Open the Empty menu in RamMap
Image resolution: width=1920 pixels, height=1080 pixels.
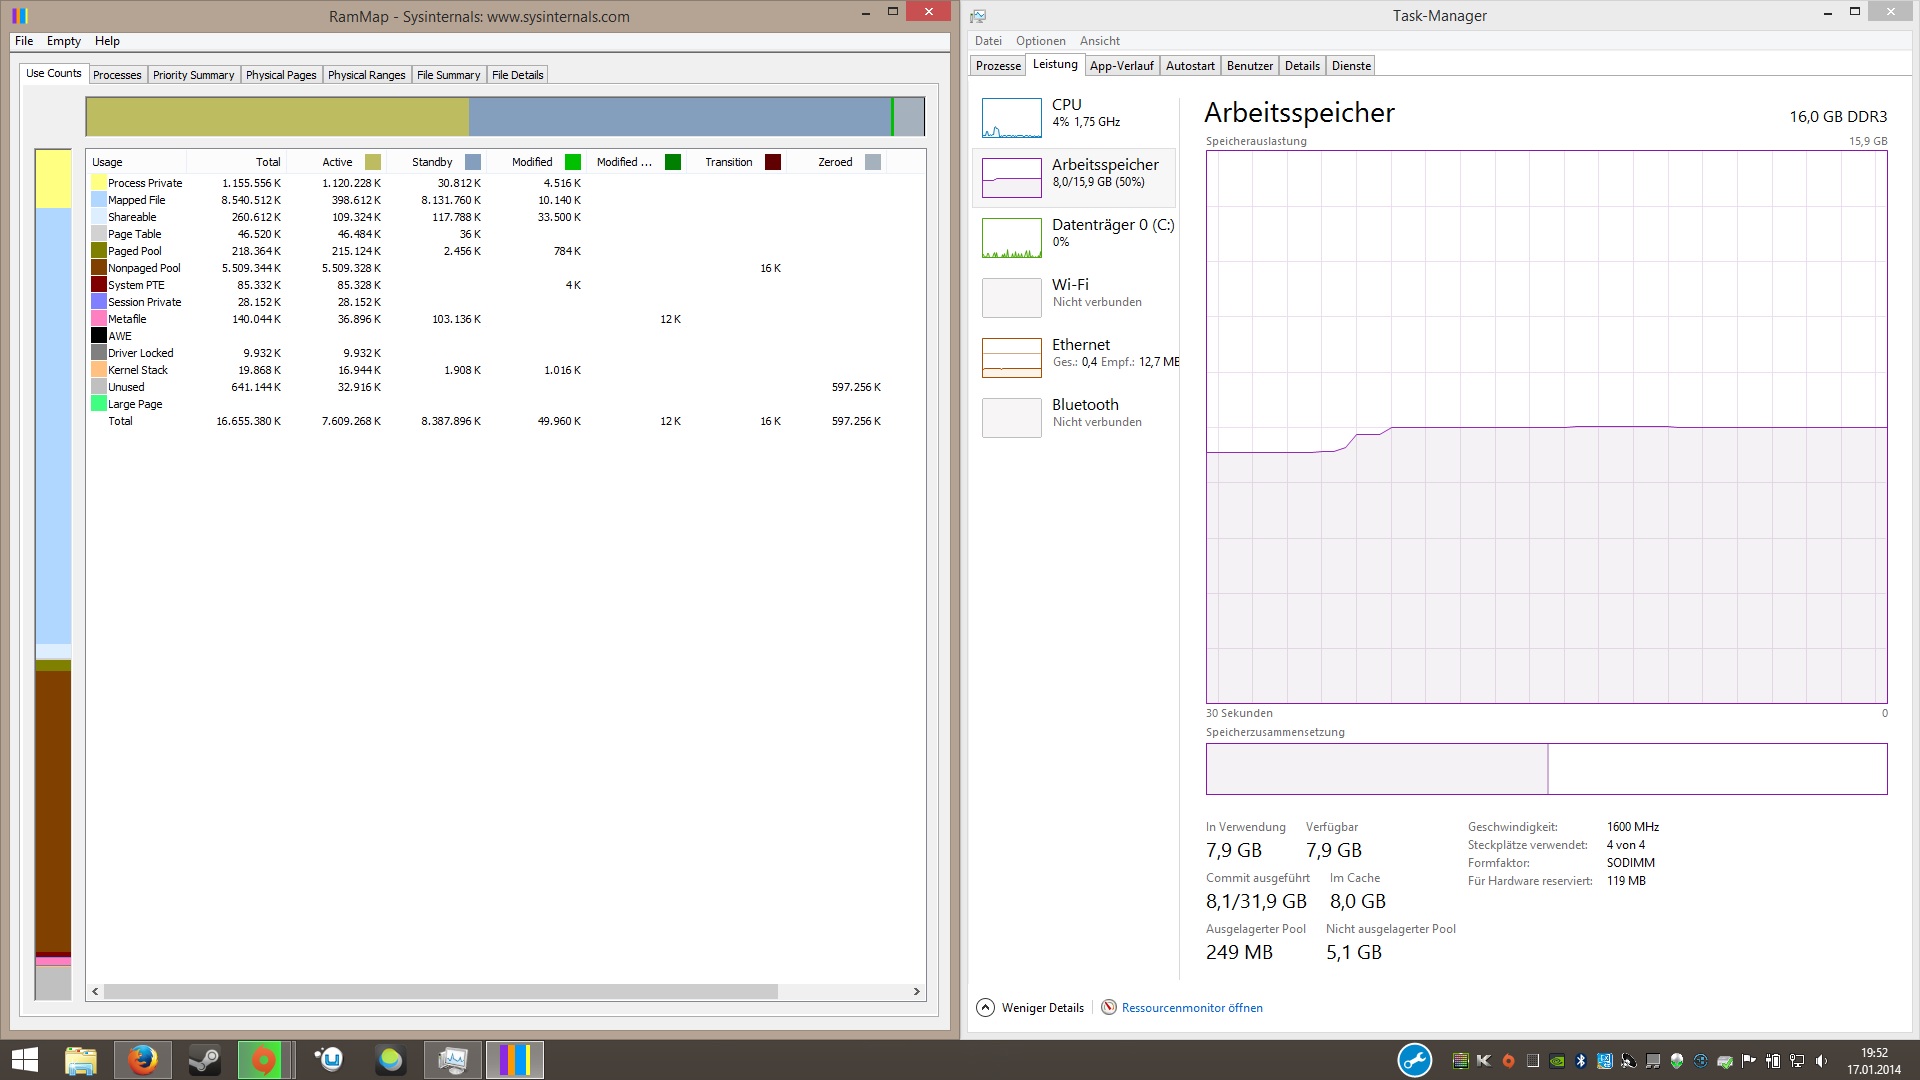coord(63,41)
